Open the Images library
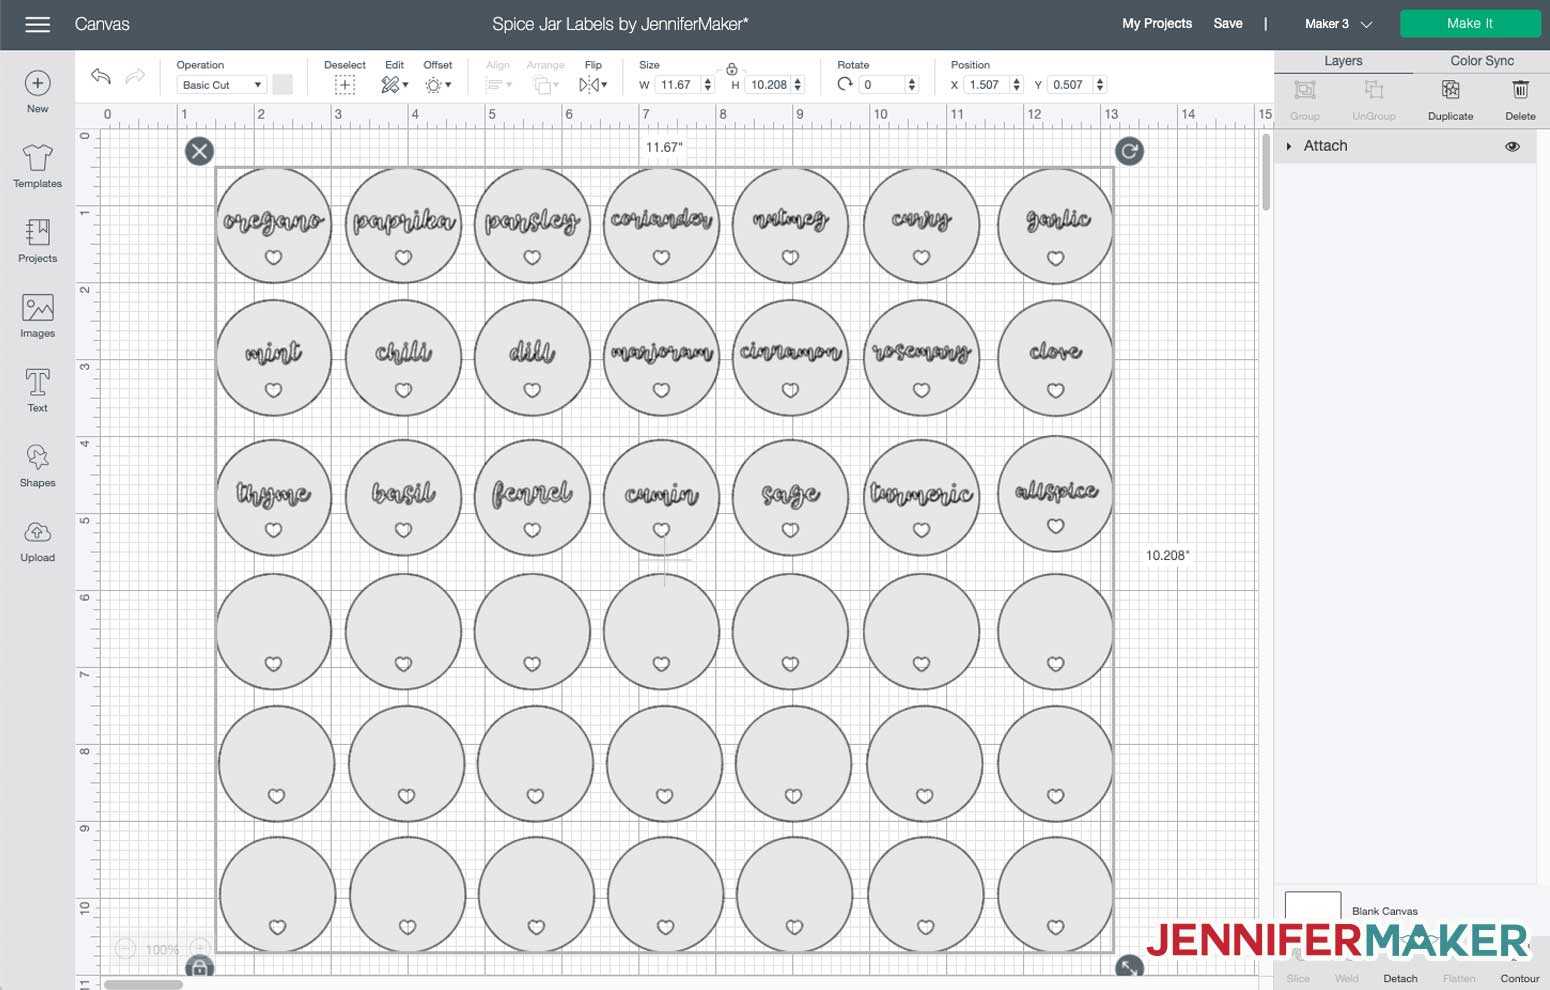This screenshot has height=990, width=1550. pyautogui.click(x=37, y=316)
